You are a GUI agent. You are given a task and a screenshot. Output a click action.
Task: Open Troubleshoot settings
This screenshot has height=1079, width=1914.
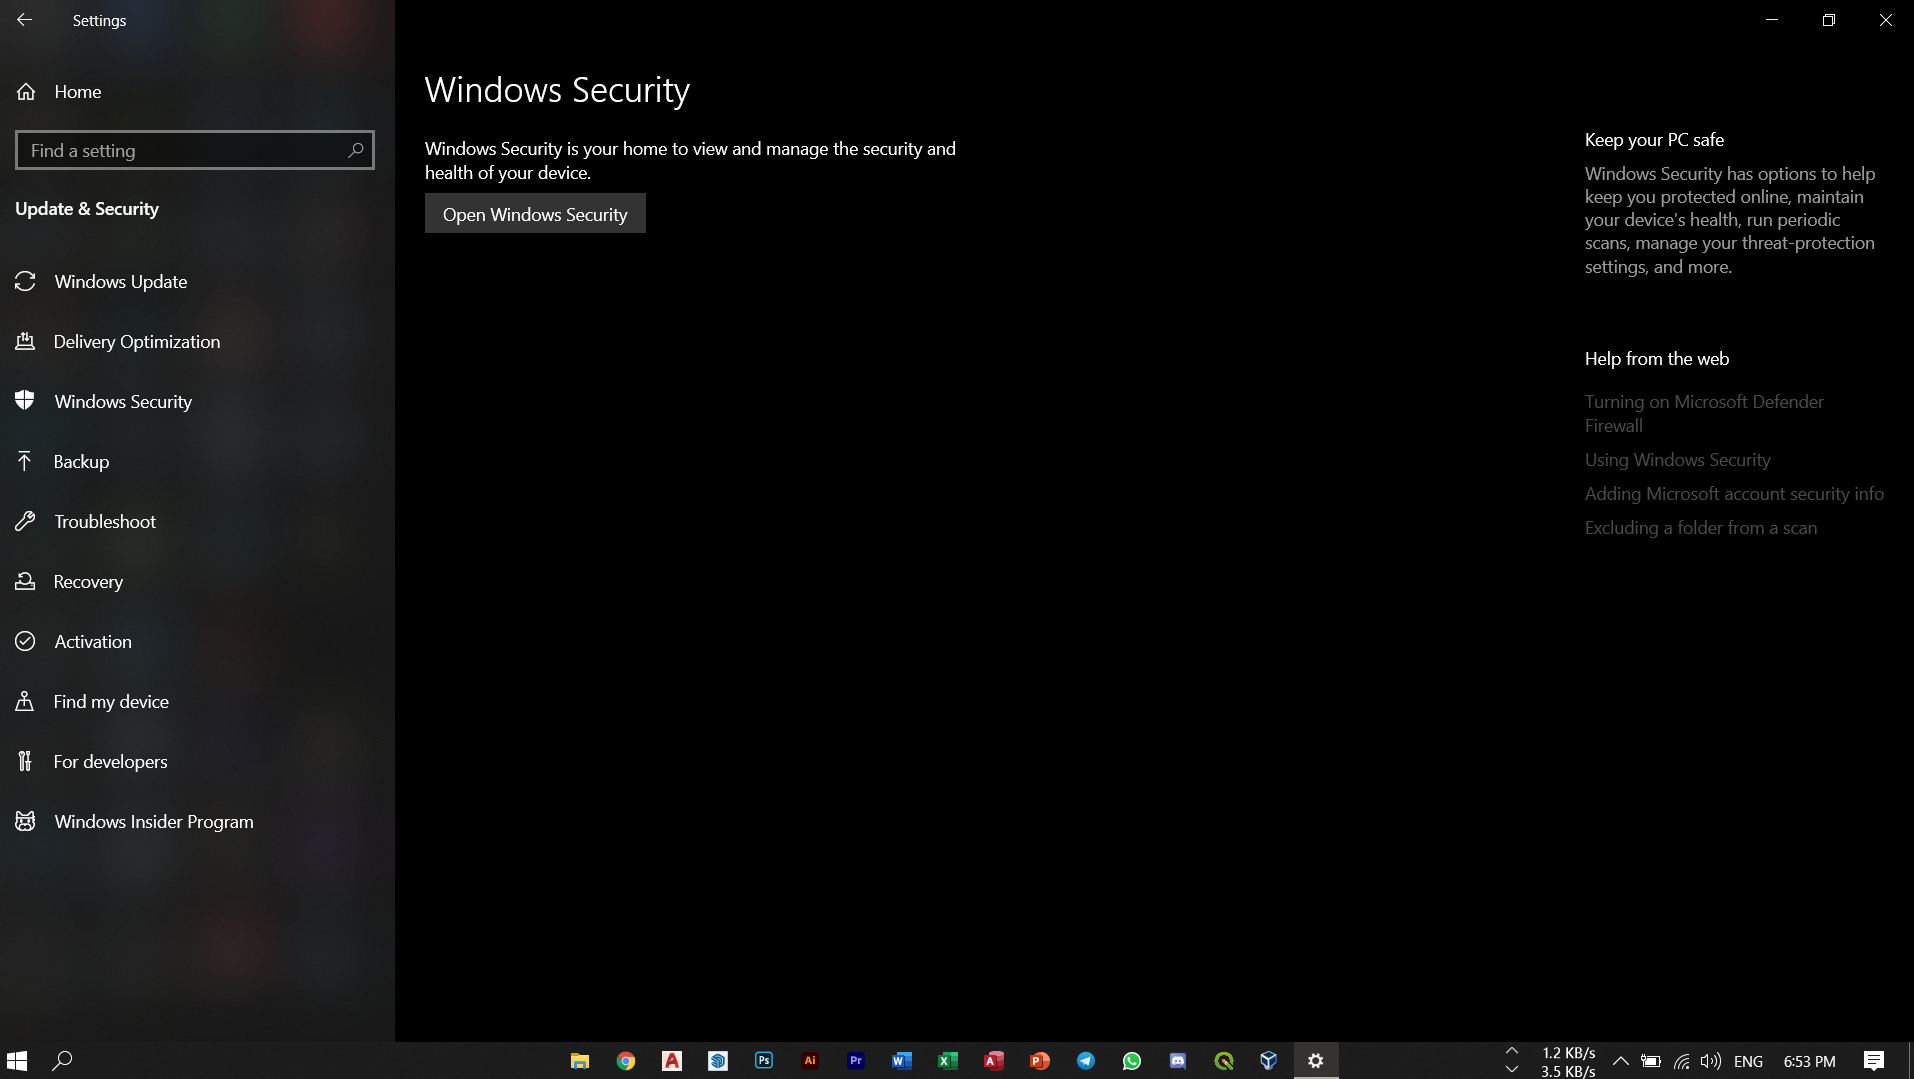point(104,521)
